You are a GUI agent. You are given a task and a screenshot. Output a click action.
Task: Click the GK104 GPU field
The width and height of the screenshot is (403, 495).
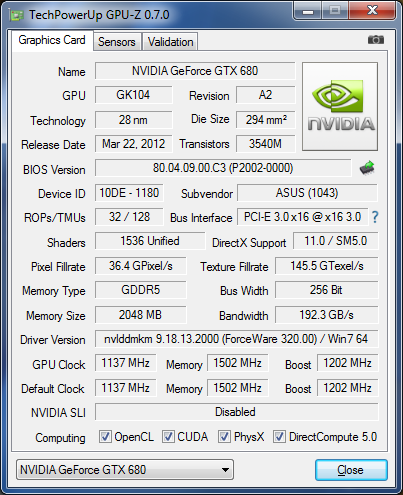point(133,95)
